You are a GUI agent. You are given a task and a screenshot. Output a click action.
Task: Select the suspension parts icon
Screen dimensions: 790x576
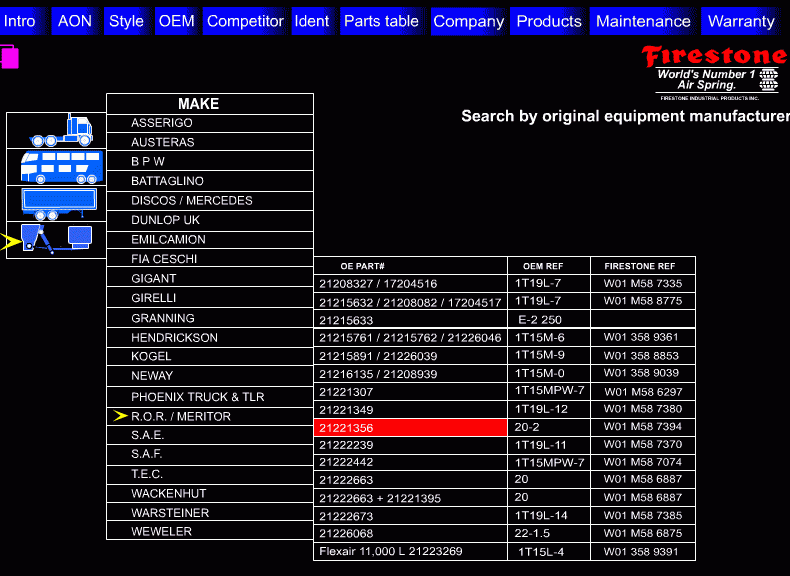[x=56, y=240]
